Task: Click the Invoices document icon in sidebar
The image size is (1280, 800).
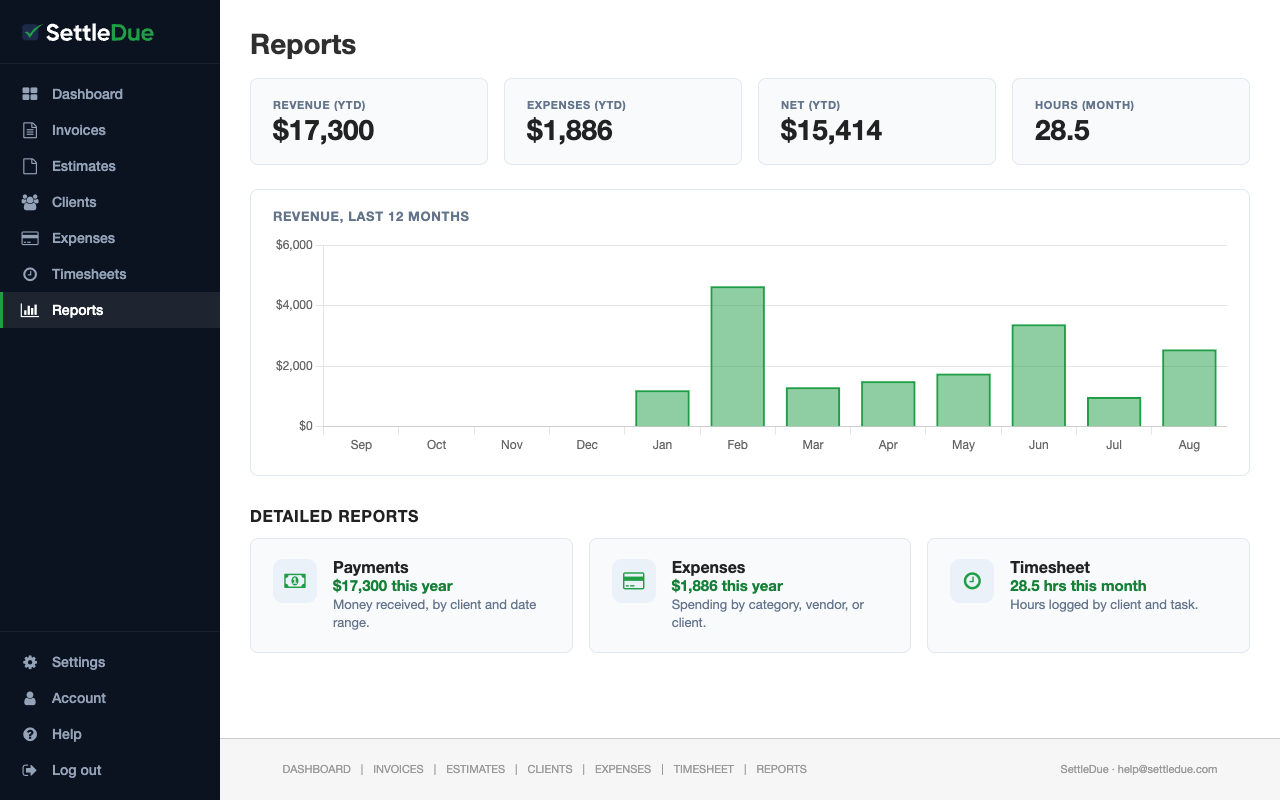Action: pos(30,130)
